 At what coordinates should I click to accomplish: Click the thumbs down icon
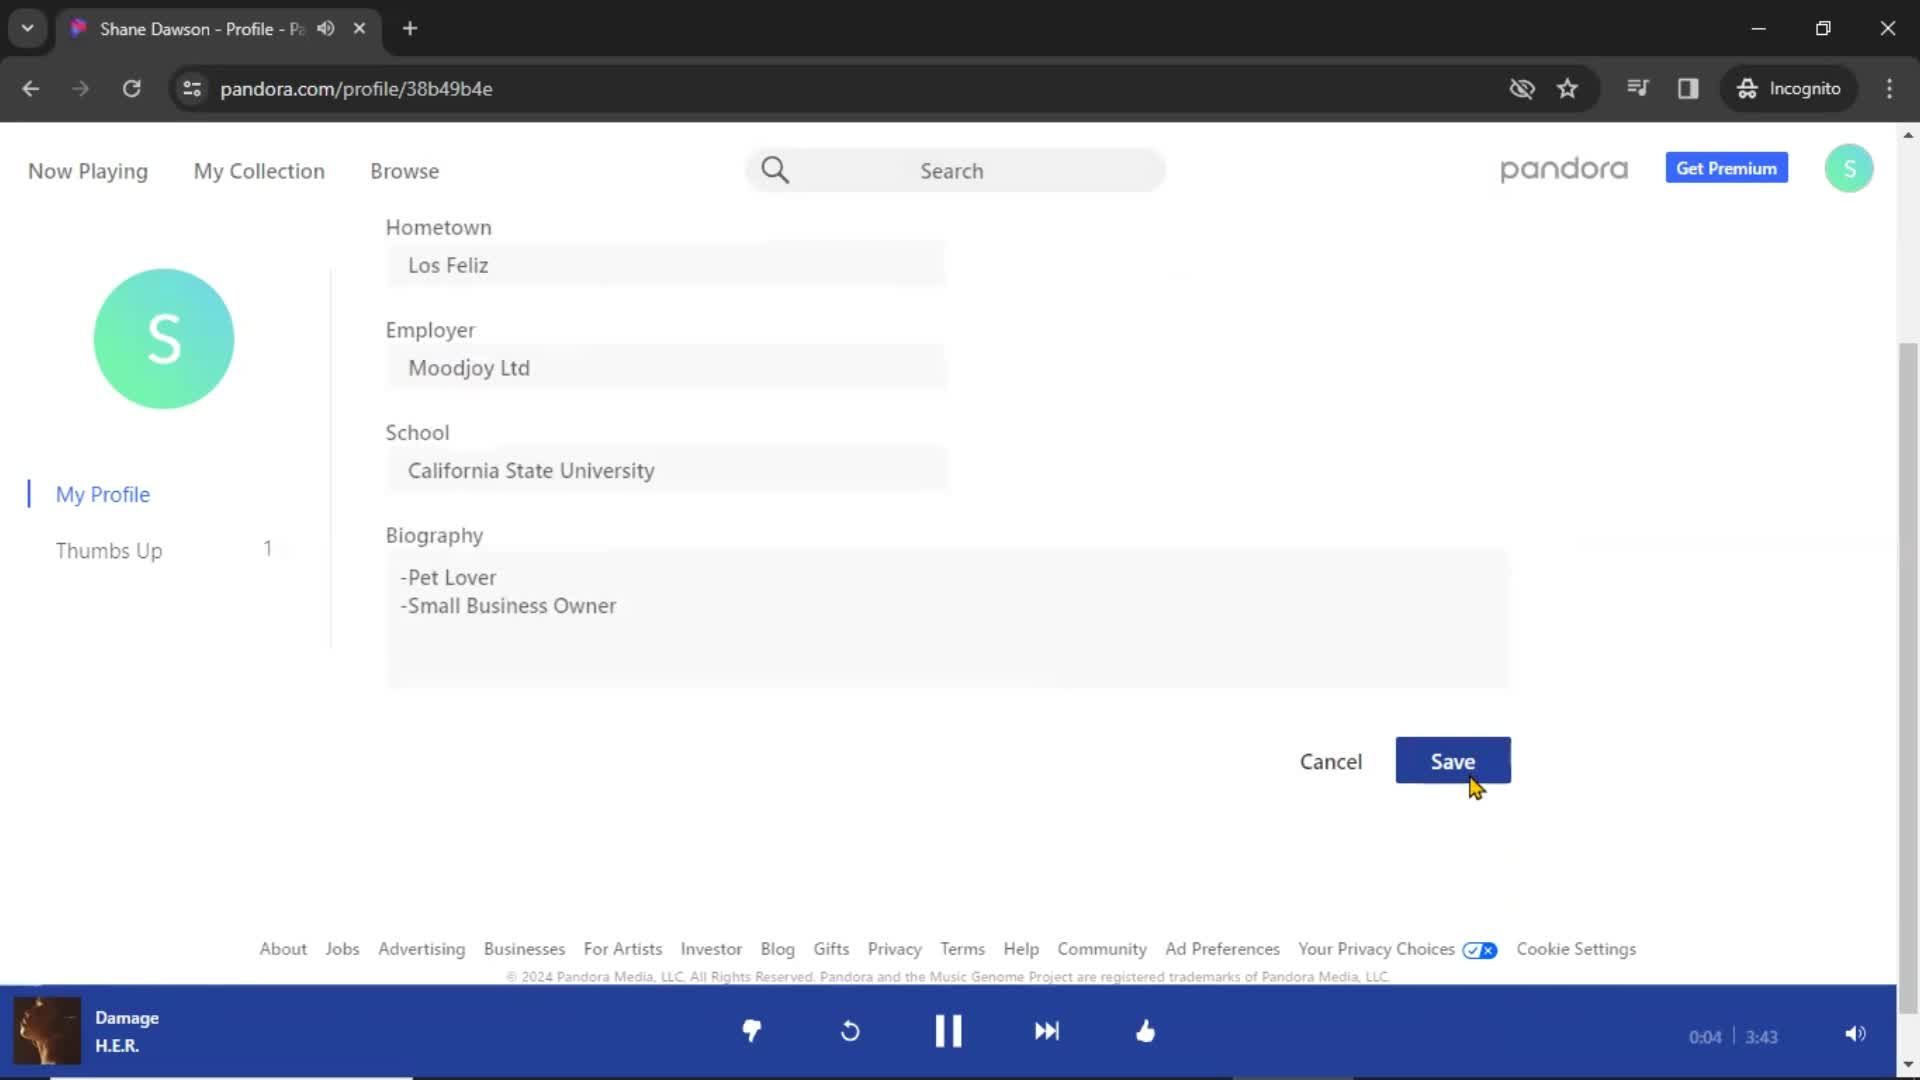pos(752,1031)
